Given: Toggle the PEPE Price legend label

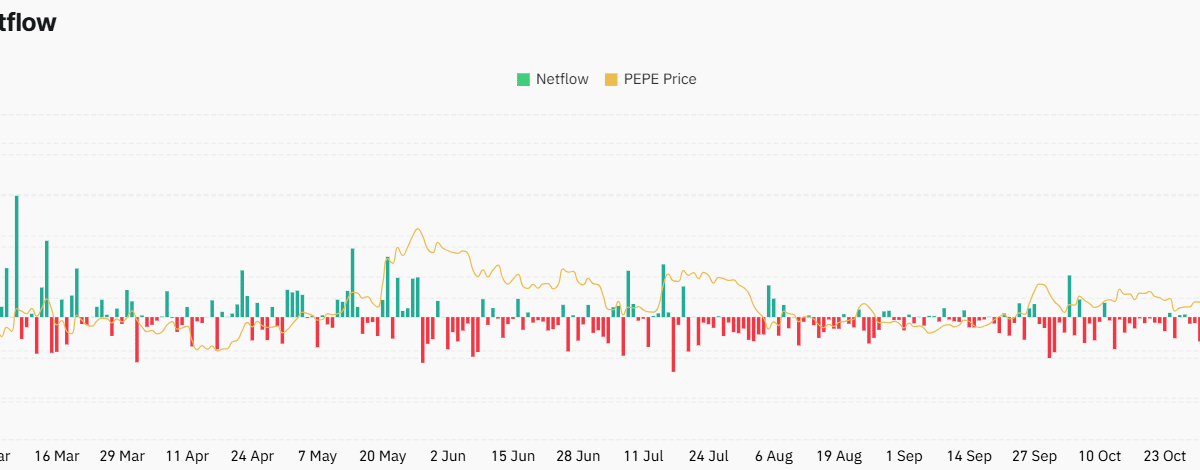Looking at the screenshot, I should click(660, 79).
